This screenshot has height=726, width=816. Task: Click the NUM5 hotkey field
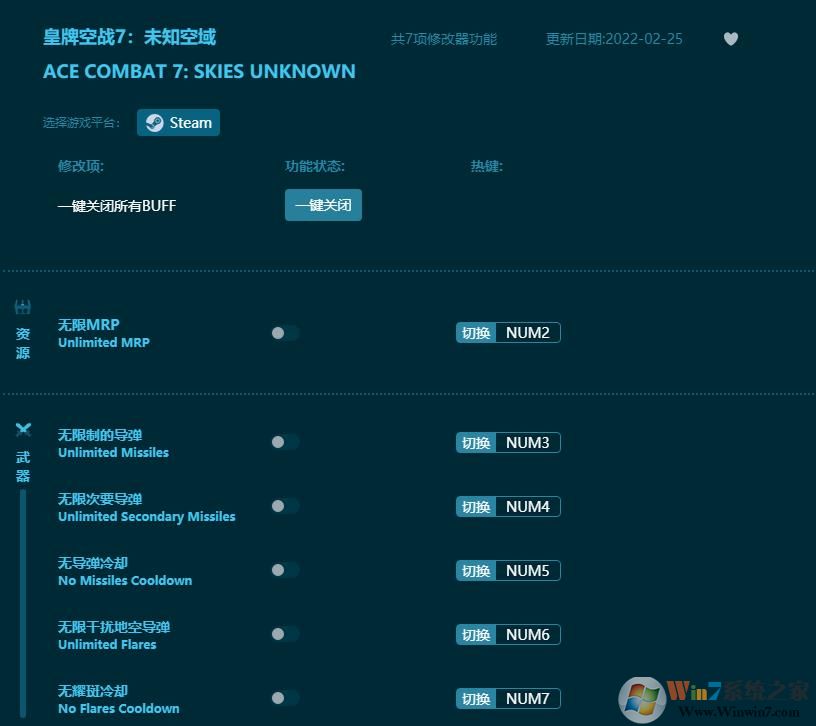point(528,570)
